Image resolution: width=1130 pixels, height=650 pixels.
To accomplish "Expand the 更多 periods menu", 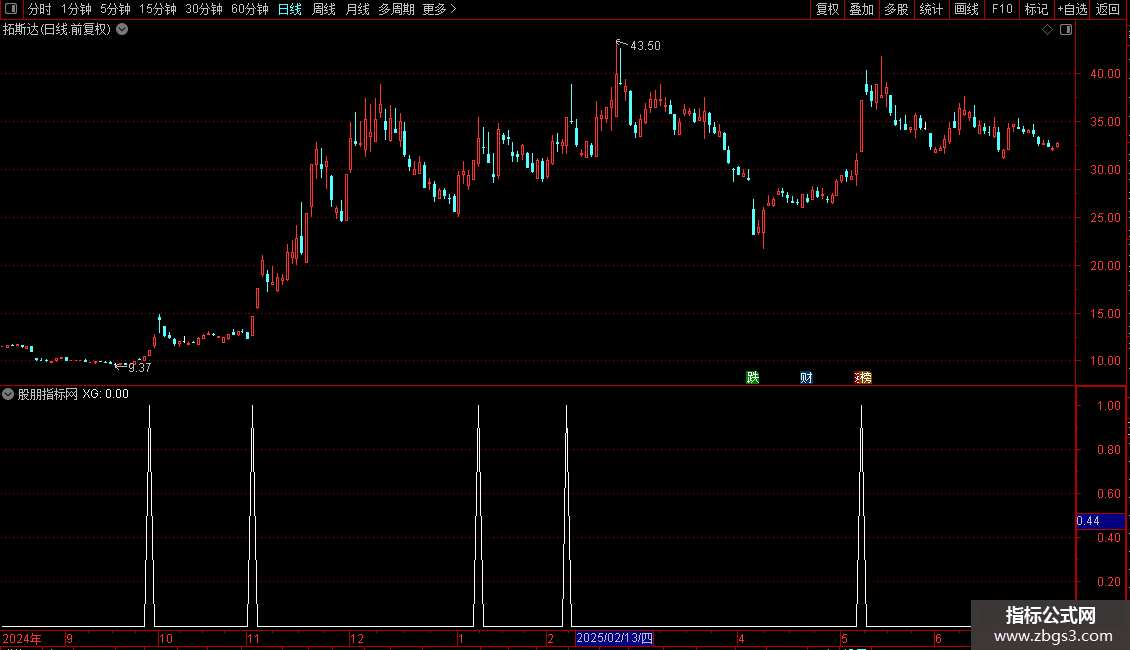I will point(439,9).
